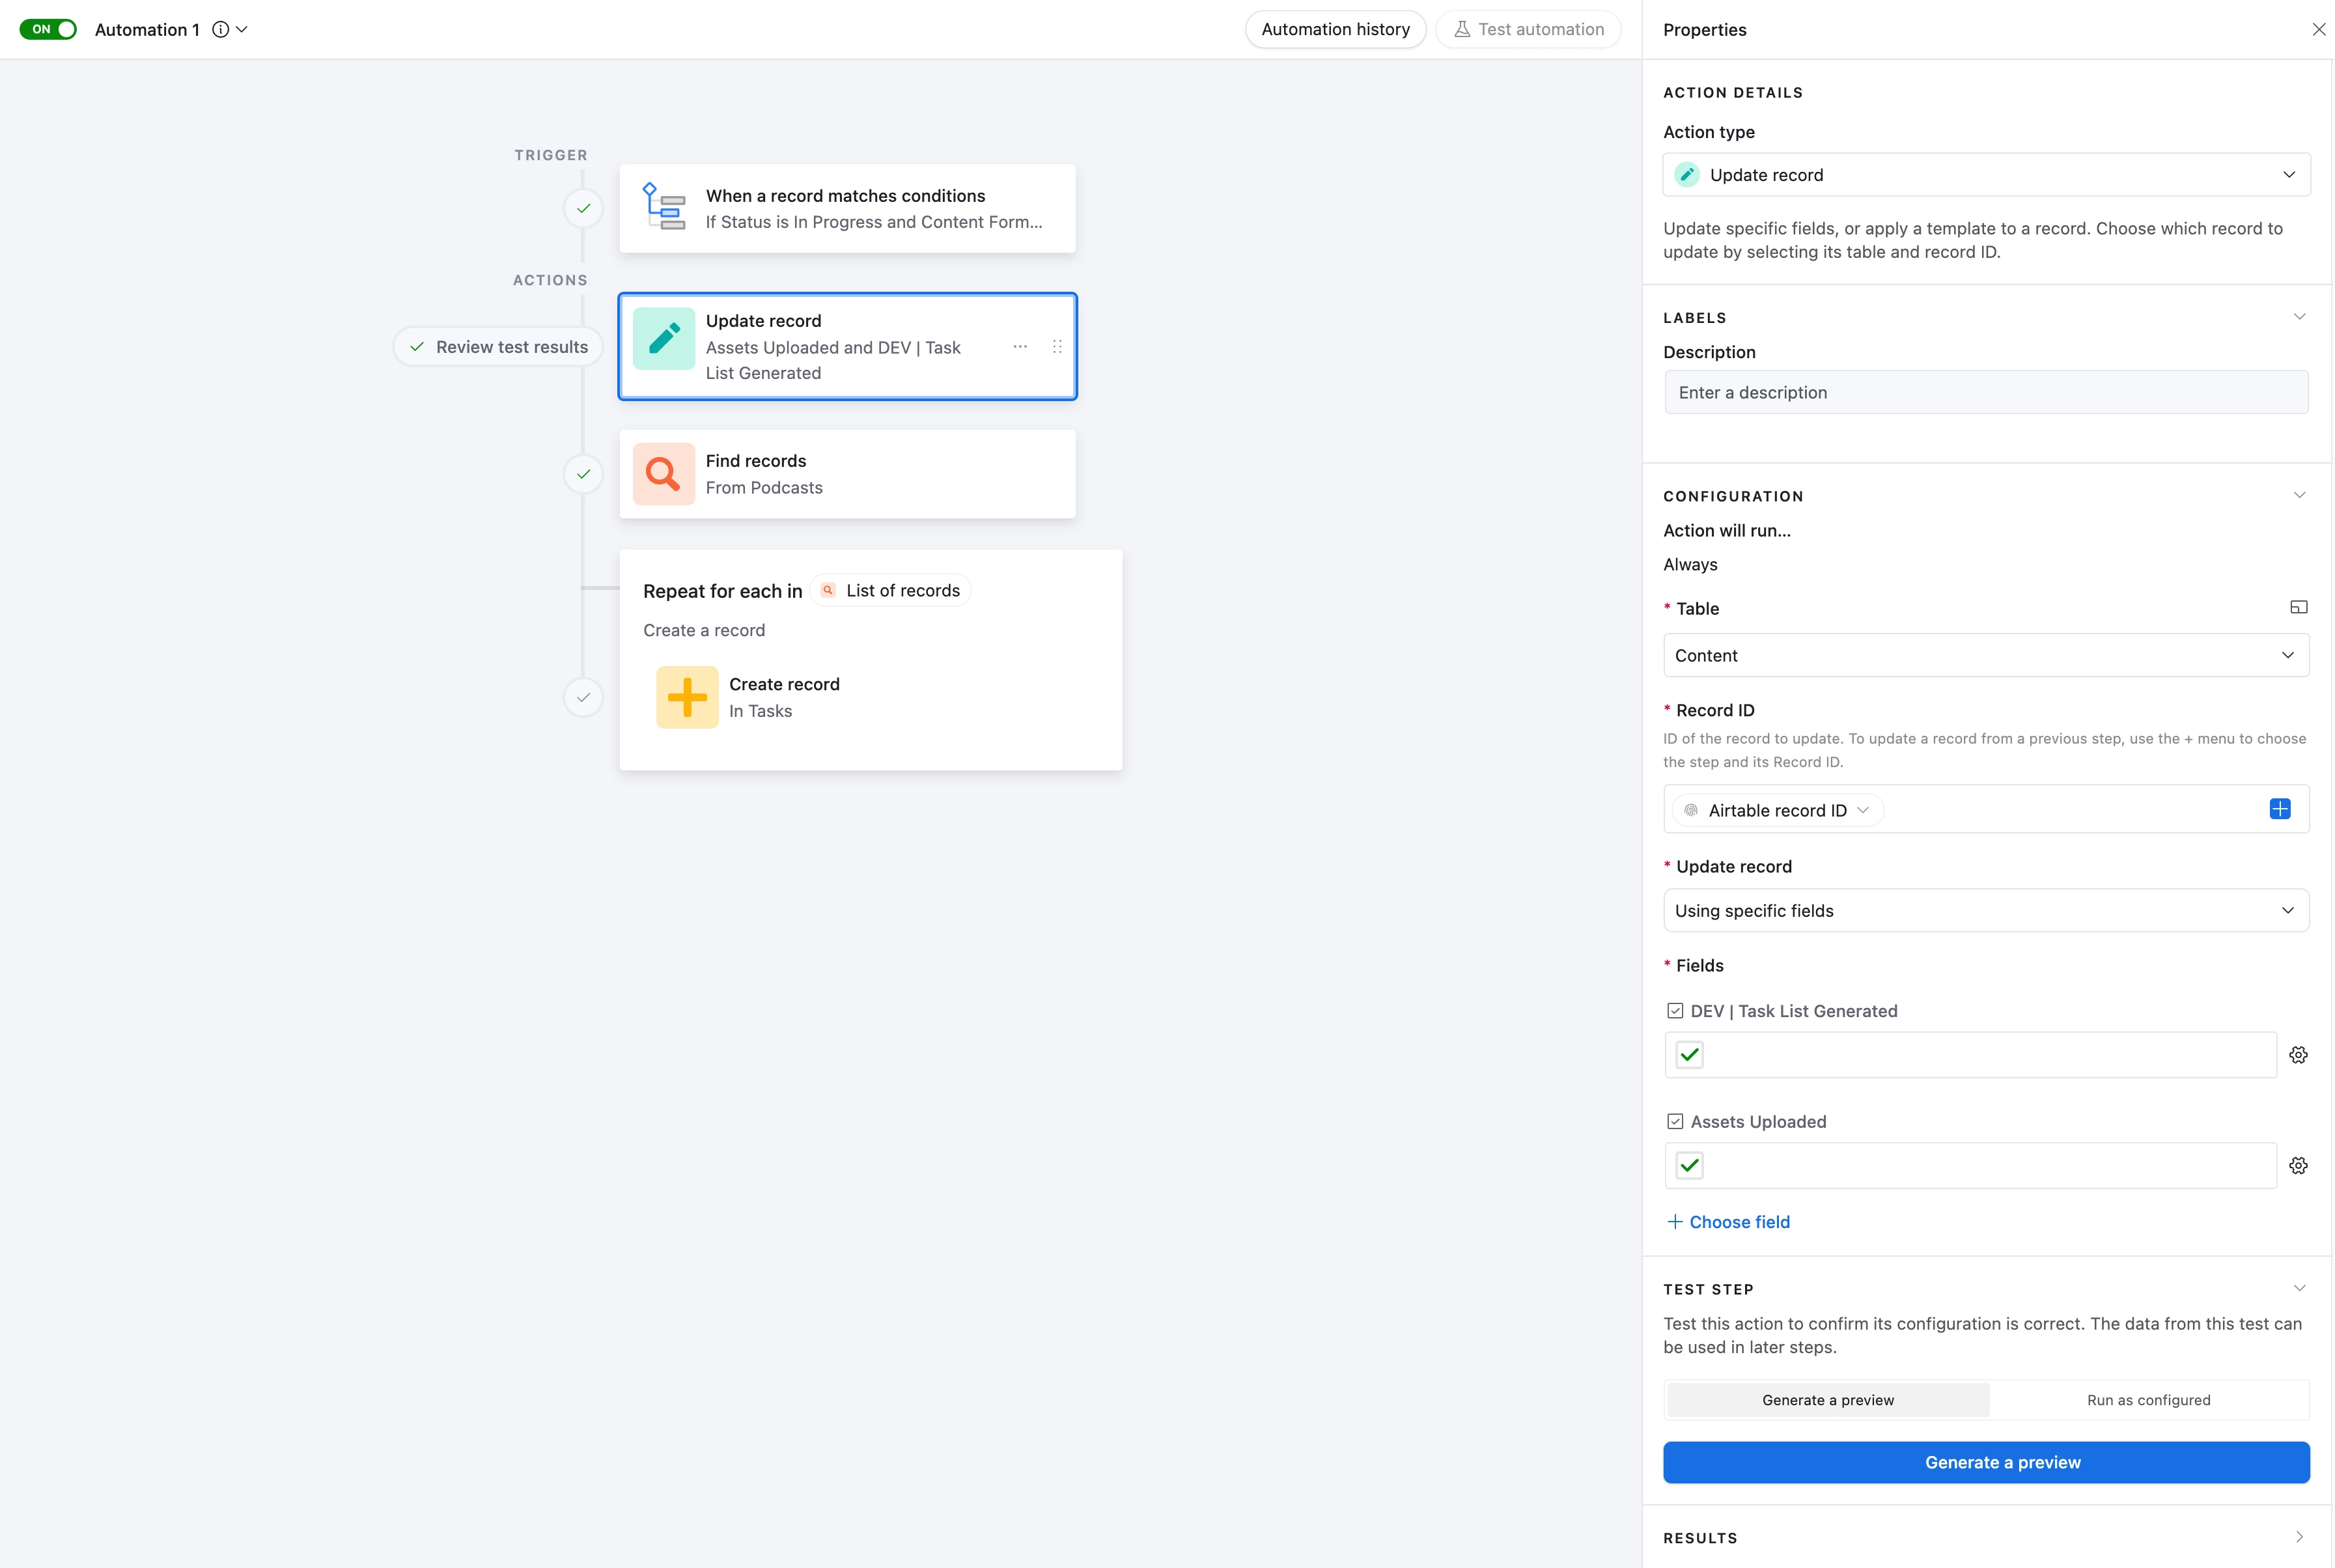Uncheck the Assets Uploaded value checkbox
This screenshot has width=2335, height=1568.
coord(1689,1166)
